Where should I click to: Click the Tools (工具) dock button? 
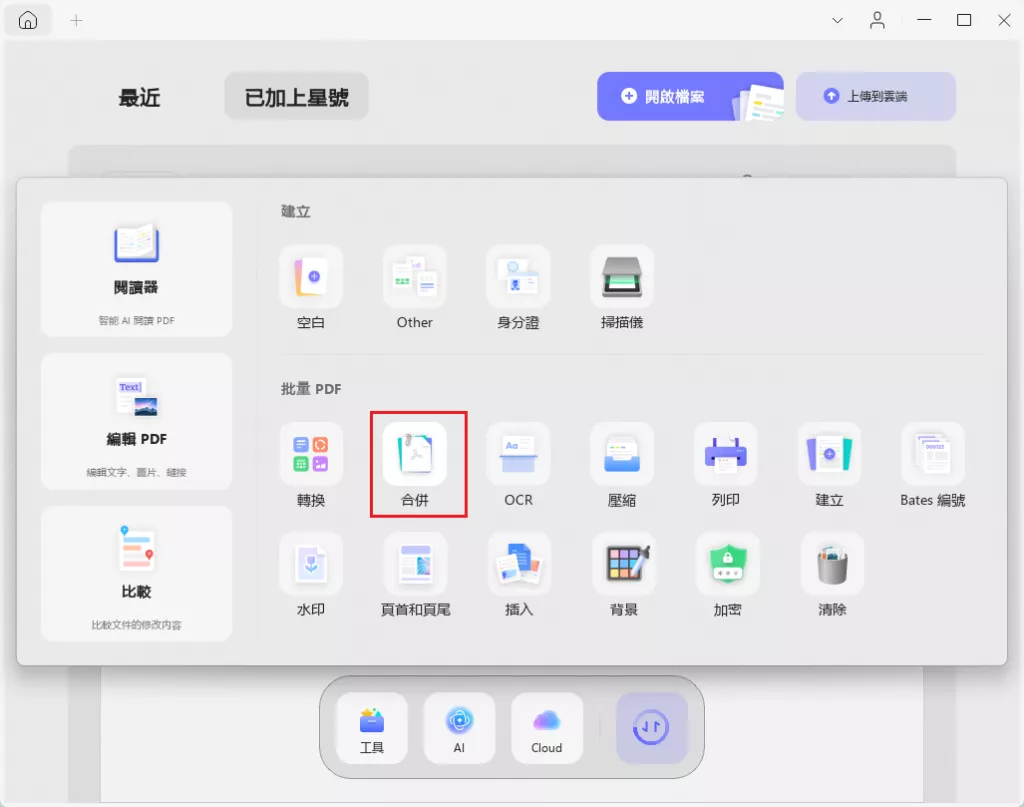pyautogui.click(x=372, y=728)
